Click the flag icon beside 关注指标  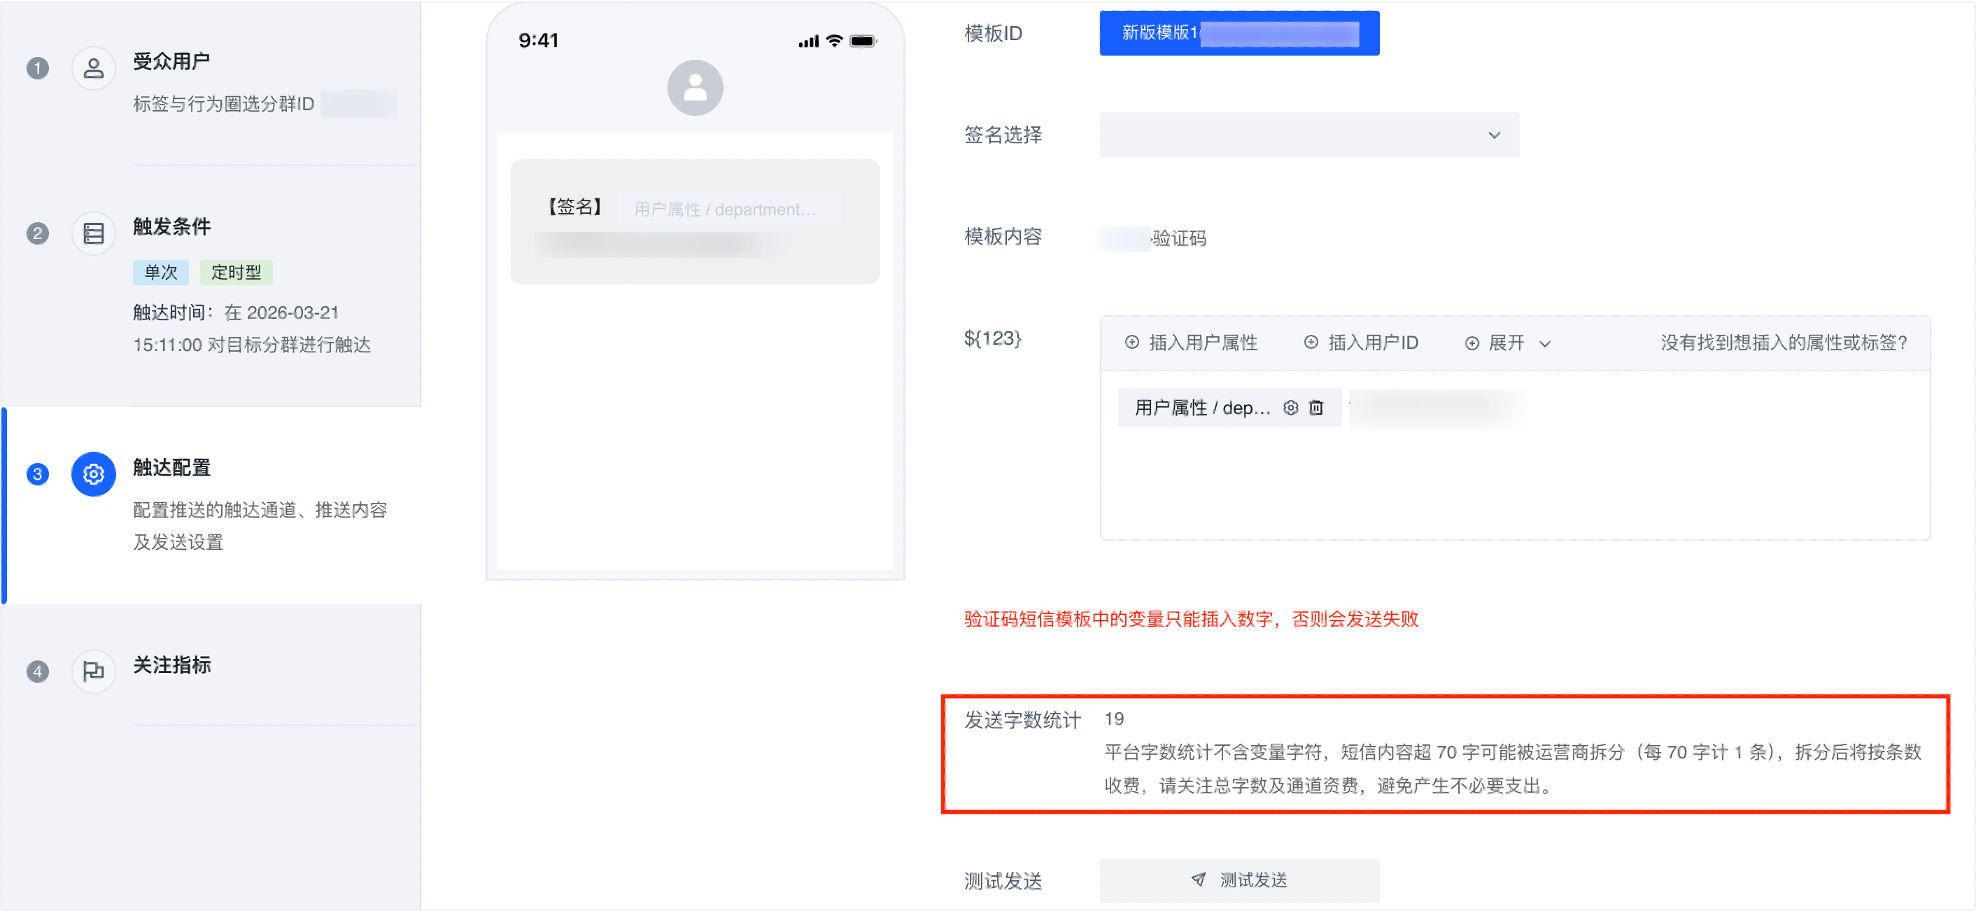click(93, 671)
